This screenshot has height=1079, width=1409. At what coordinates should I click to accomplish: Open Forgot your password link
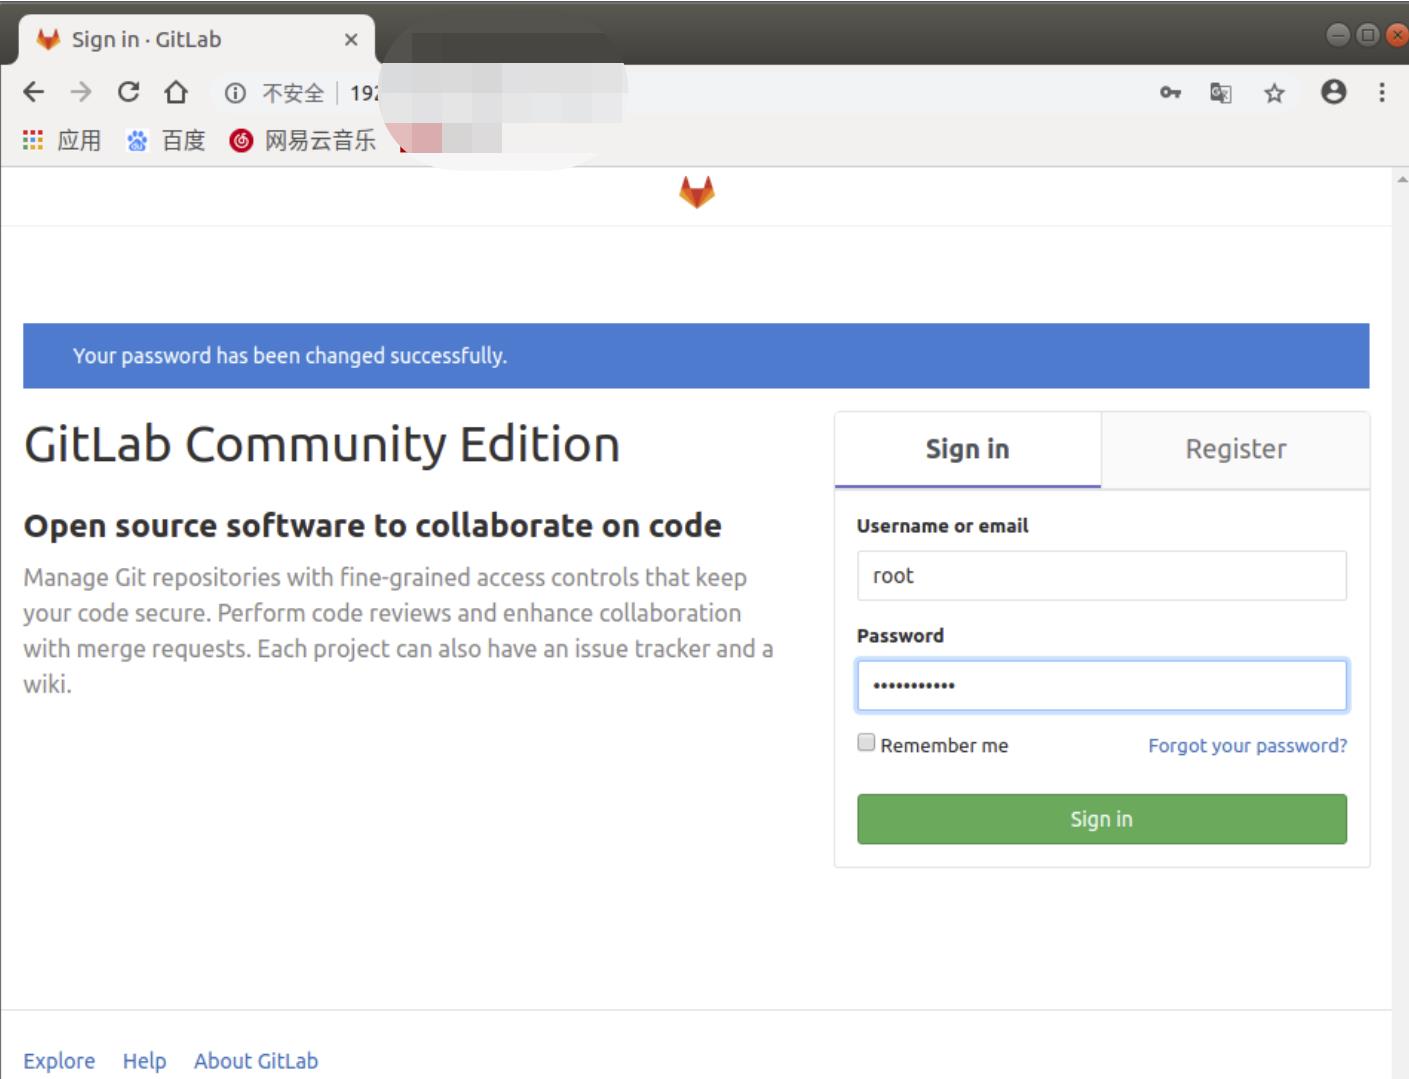(1247, 745)
